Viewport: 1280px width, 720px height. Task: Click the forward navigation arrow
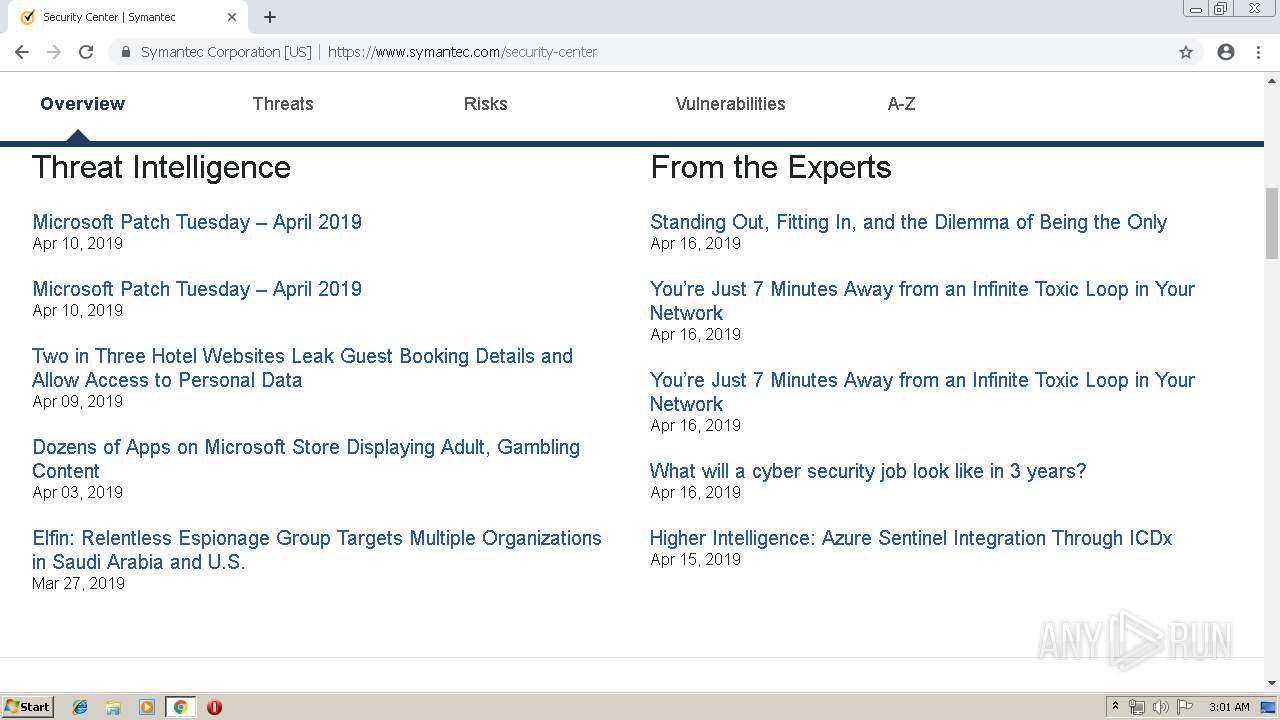(x=54, y=52)
